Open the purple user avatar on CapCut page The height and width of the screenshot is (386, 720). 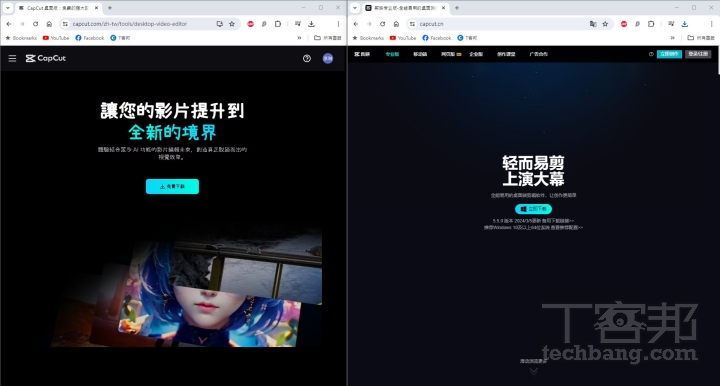[327, 58]
